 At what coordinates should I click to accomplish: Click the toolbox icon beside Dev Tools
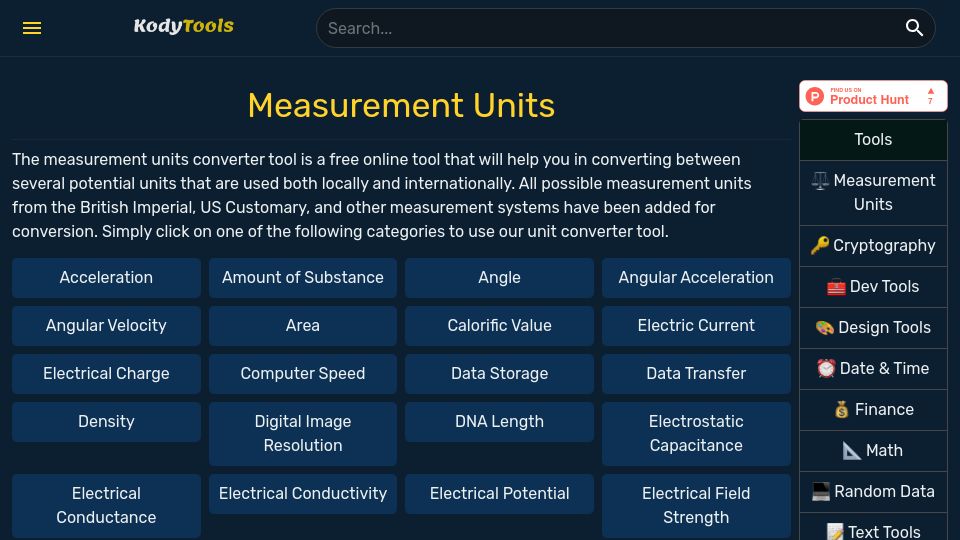(x=836, y=287)
